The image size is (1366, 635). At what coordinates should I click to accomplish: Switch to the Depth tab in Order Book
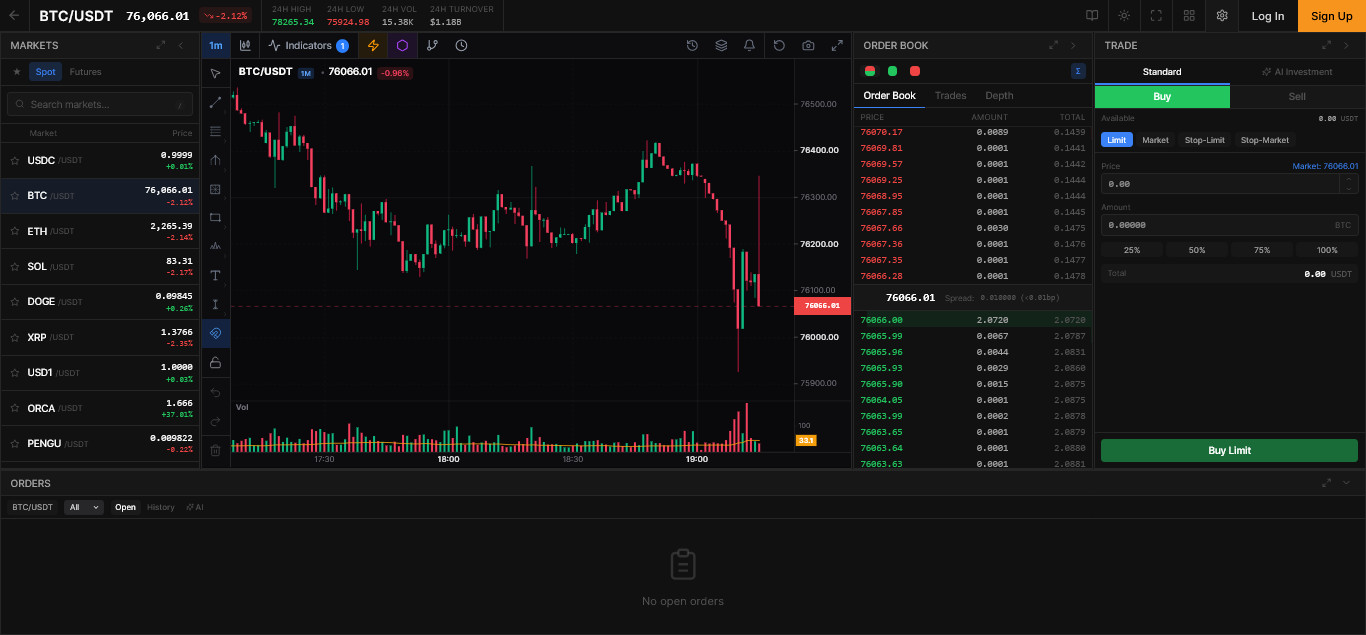[999, 96]
